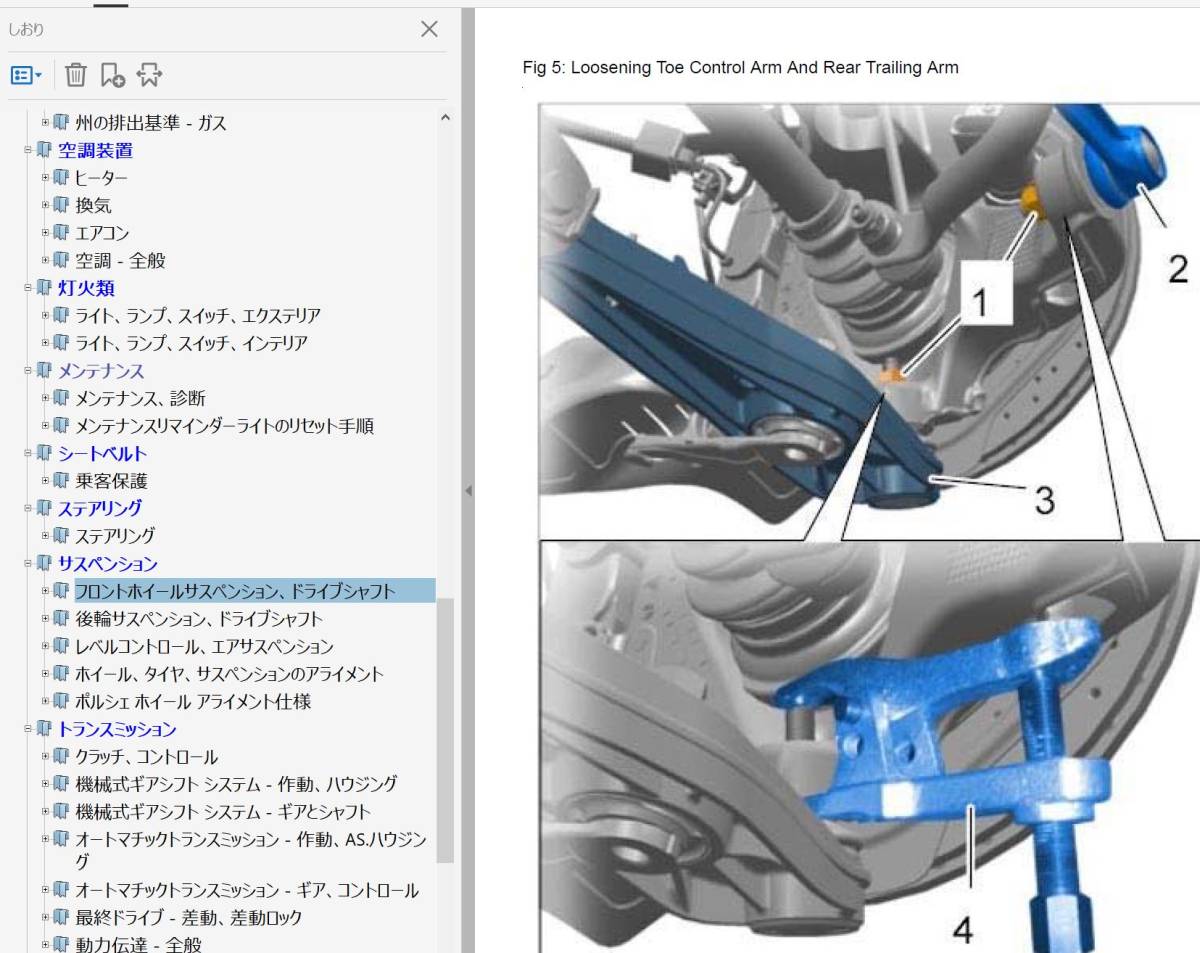Collapse the 灯火類 section
This screenshot has height=953, width=1200.
pyautogui.click(x=29, y=288)
